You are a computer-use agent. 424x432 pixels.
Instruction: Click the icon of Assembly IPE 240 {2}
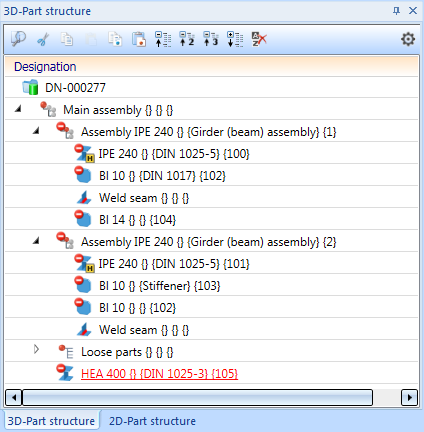65,241
